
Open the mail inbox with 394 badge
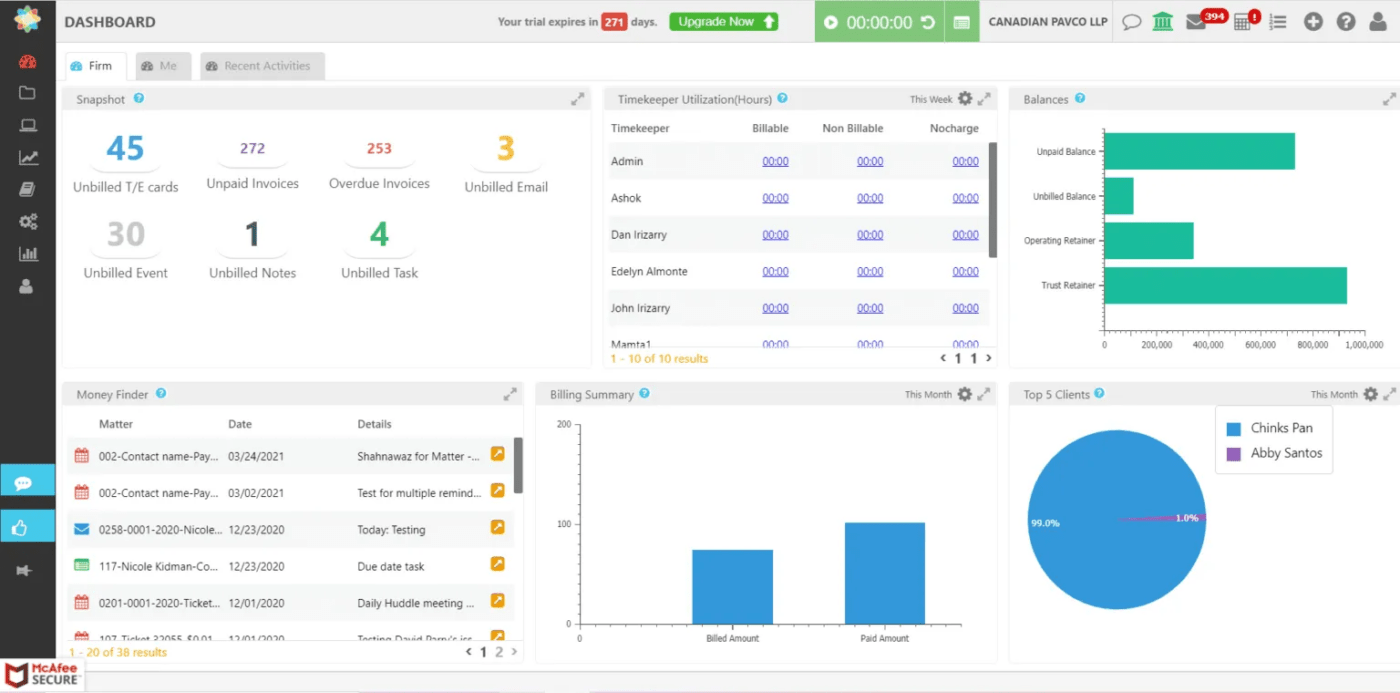click(1196, 22)
